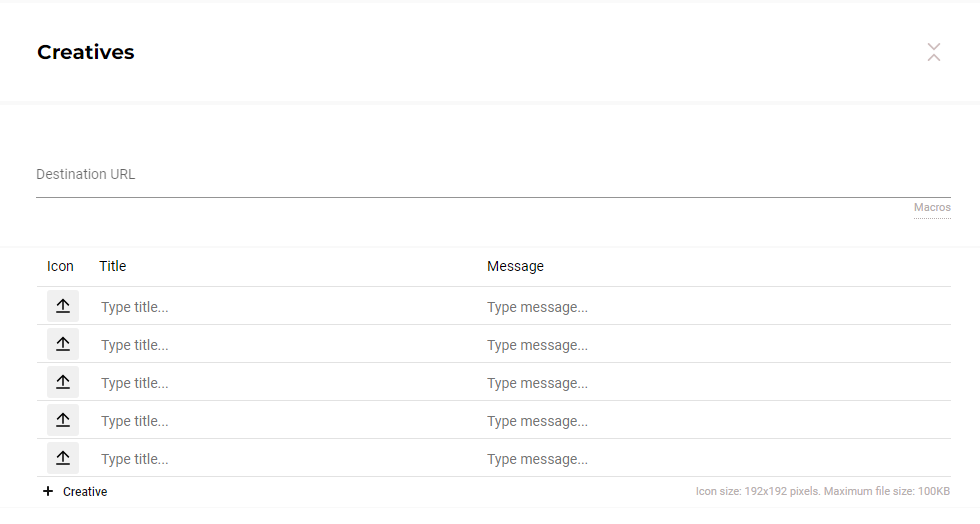Open the Macros link
980x524 pixels.
coord(931,208)
